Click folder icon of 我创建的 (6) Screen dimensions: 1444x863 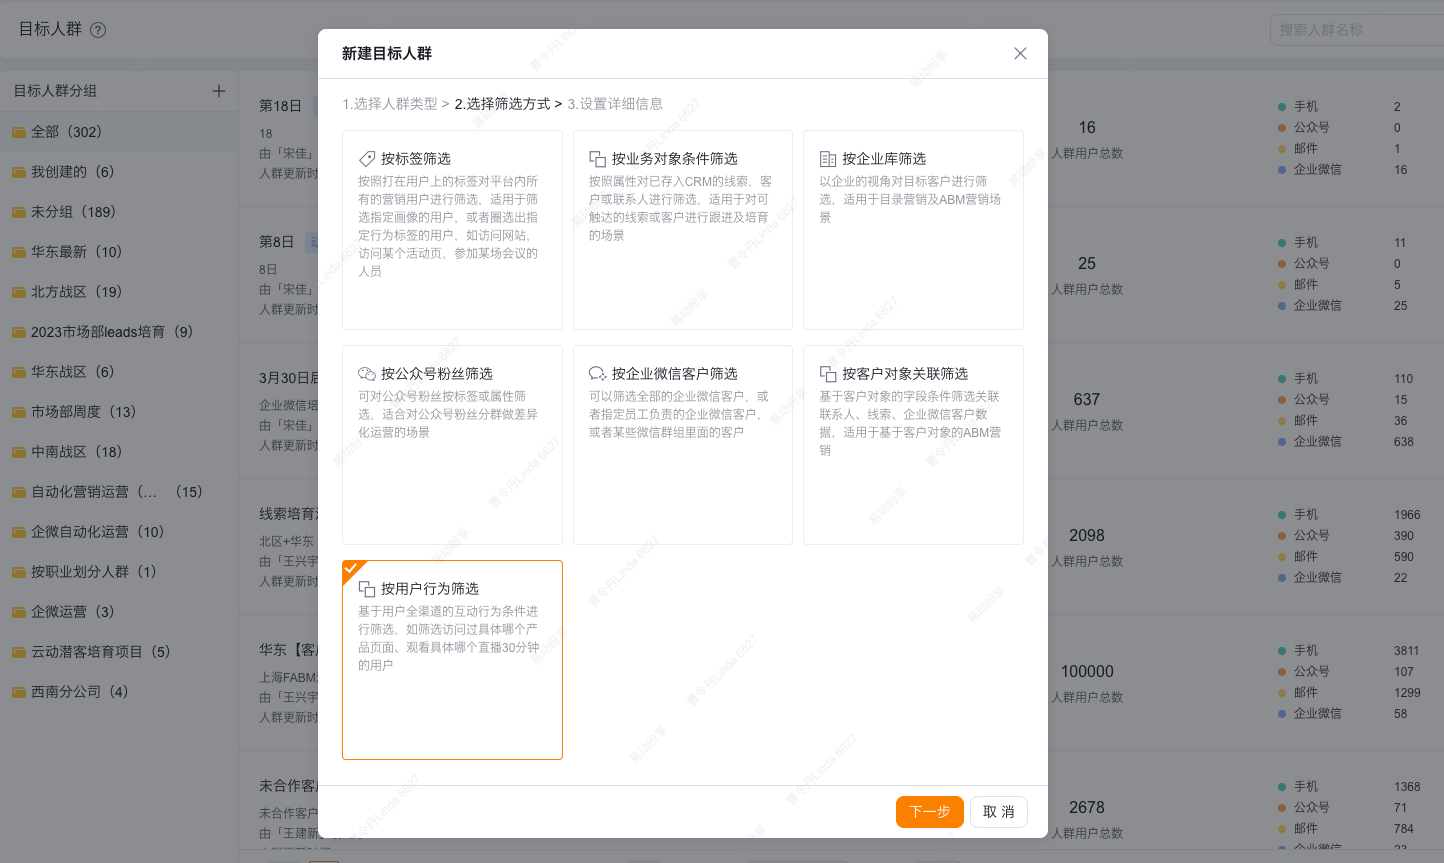[x=19, y=172]
